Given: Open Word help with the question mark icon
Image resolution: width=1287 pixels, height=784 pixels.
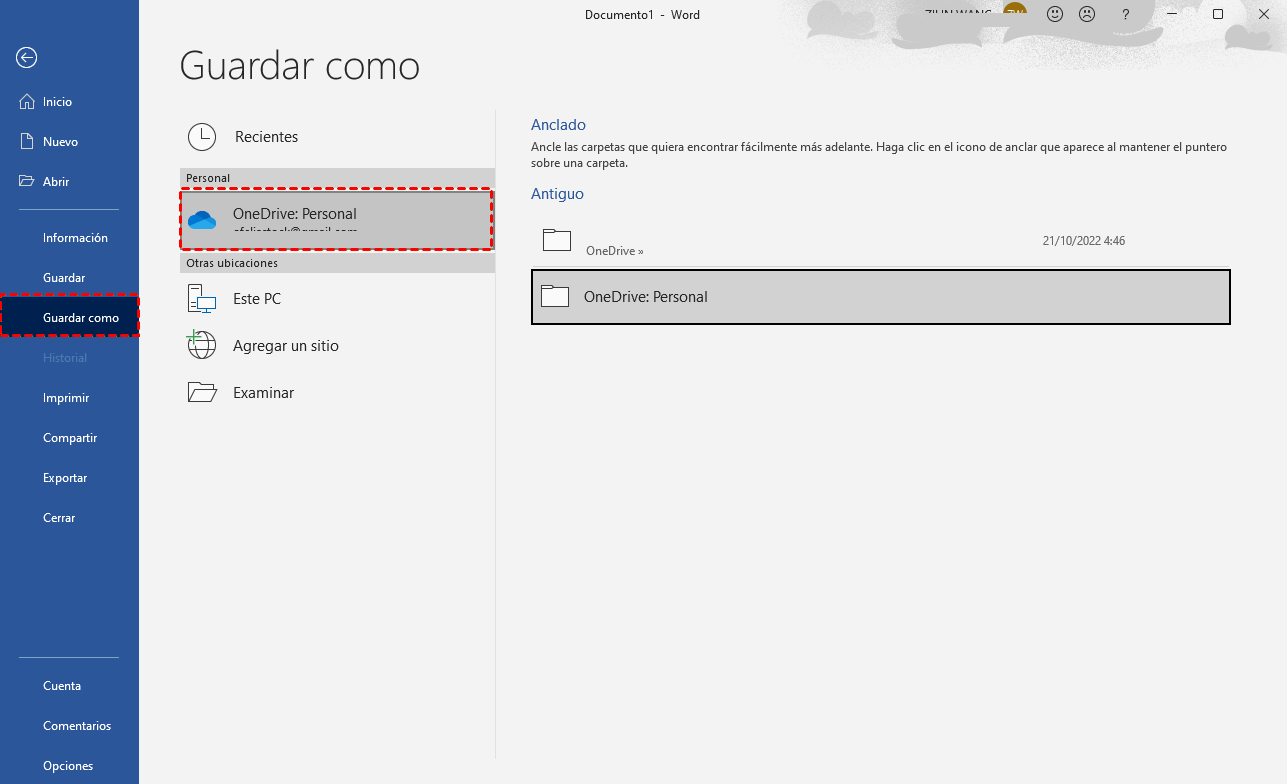Looking at the screenshot, I should click(1126, 14).
